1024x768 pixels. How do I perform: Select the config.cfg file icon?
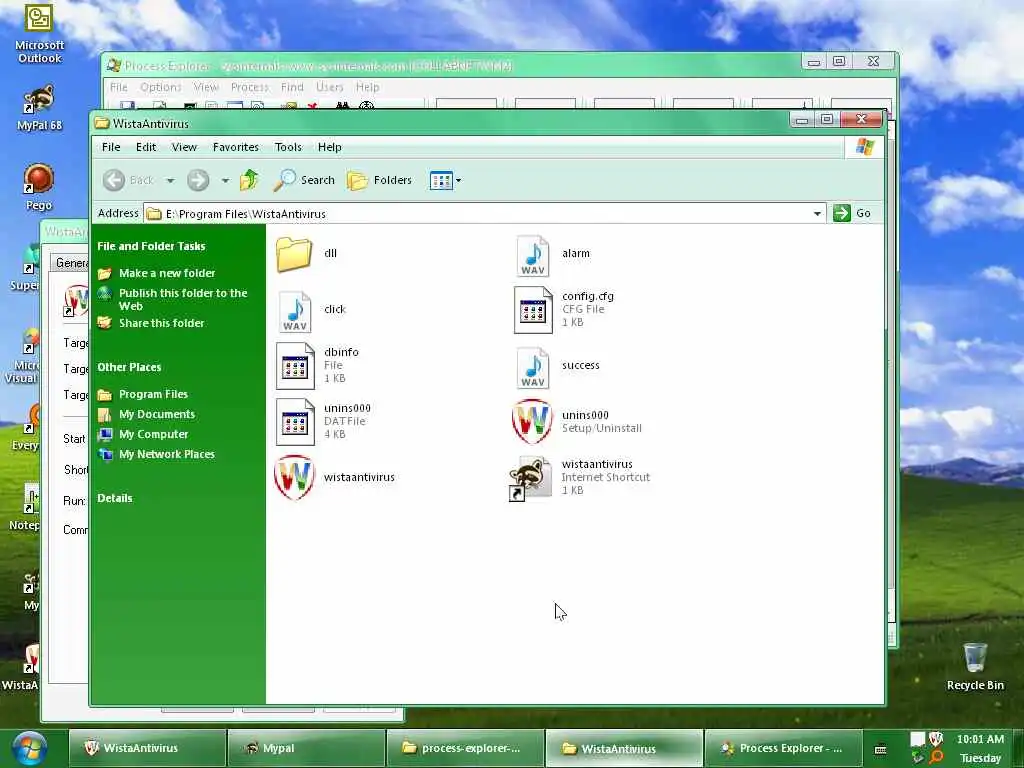click(x=533, y=310)
